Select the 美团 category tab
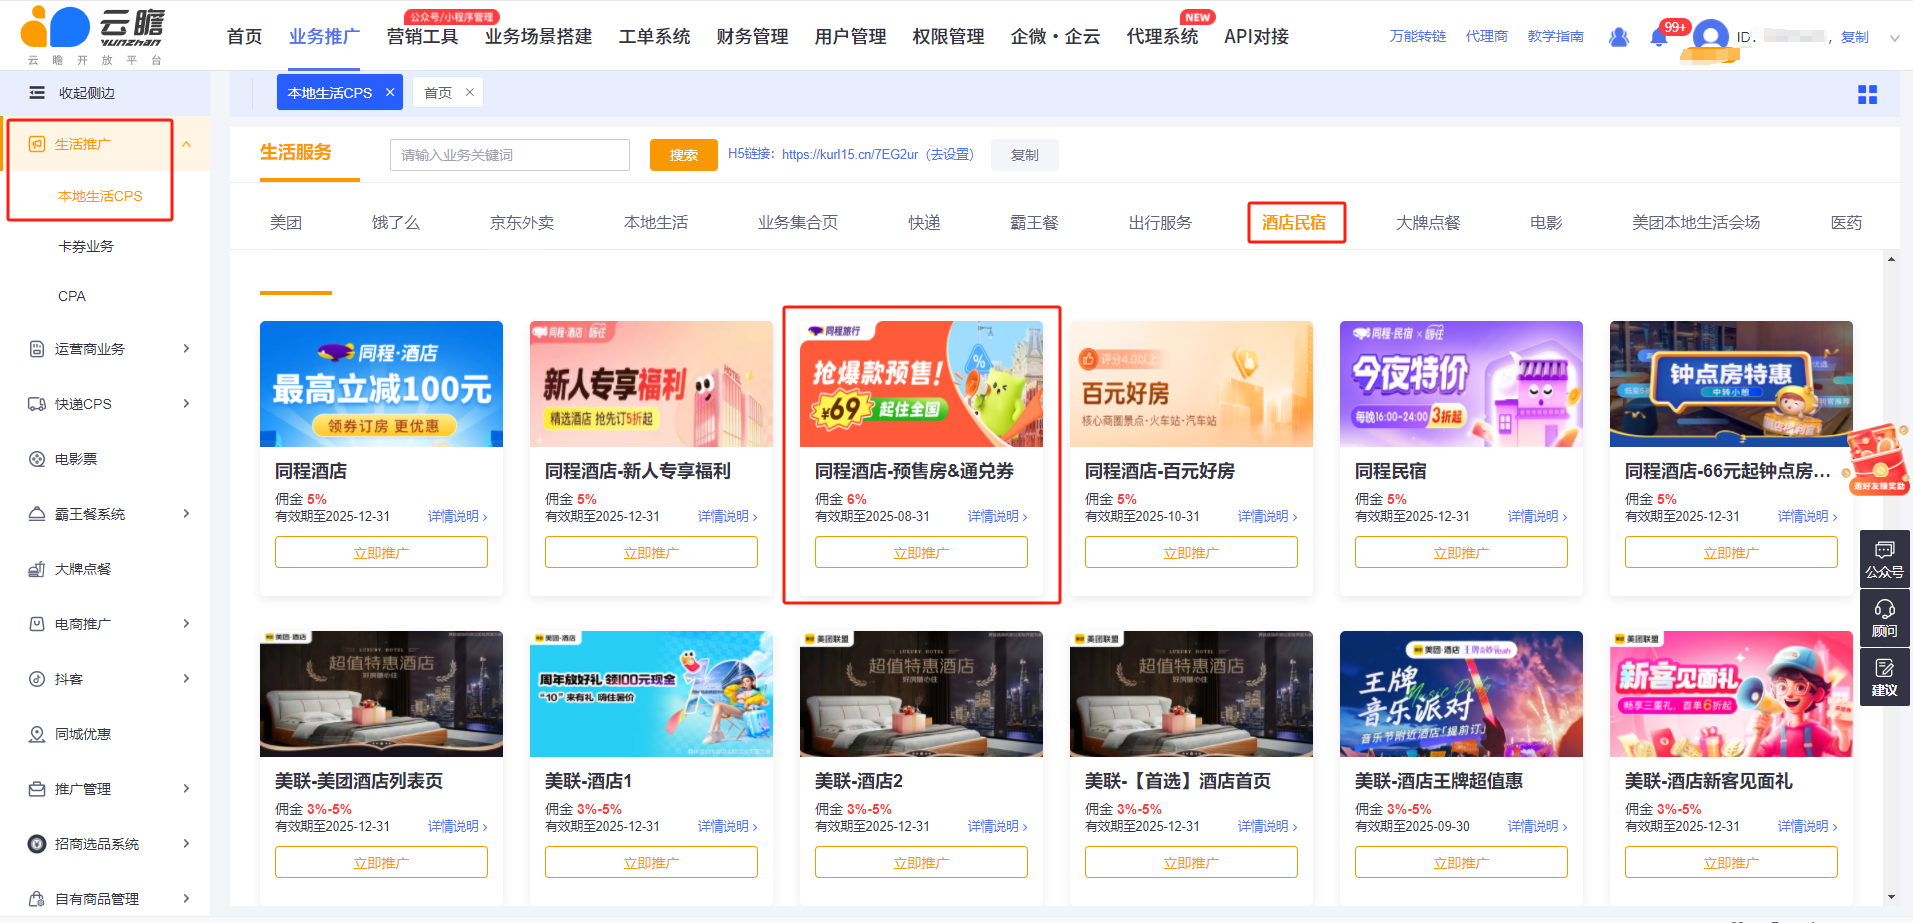The height and width of the screenshot is (923, 1913). pos(286,222)
